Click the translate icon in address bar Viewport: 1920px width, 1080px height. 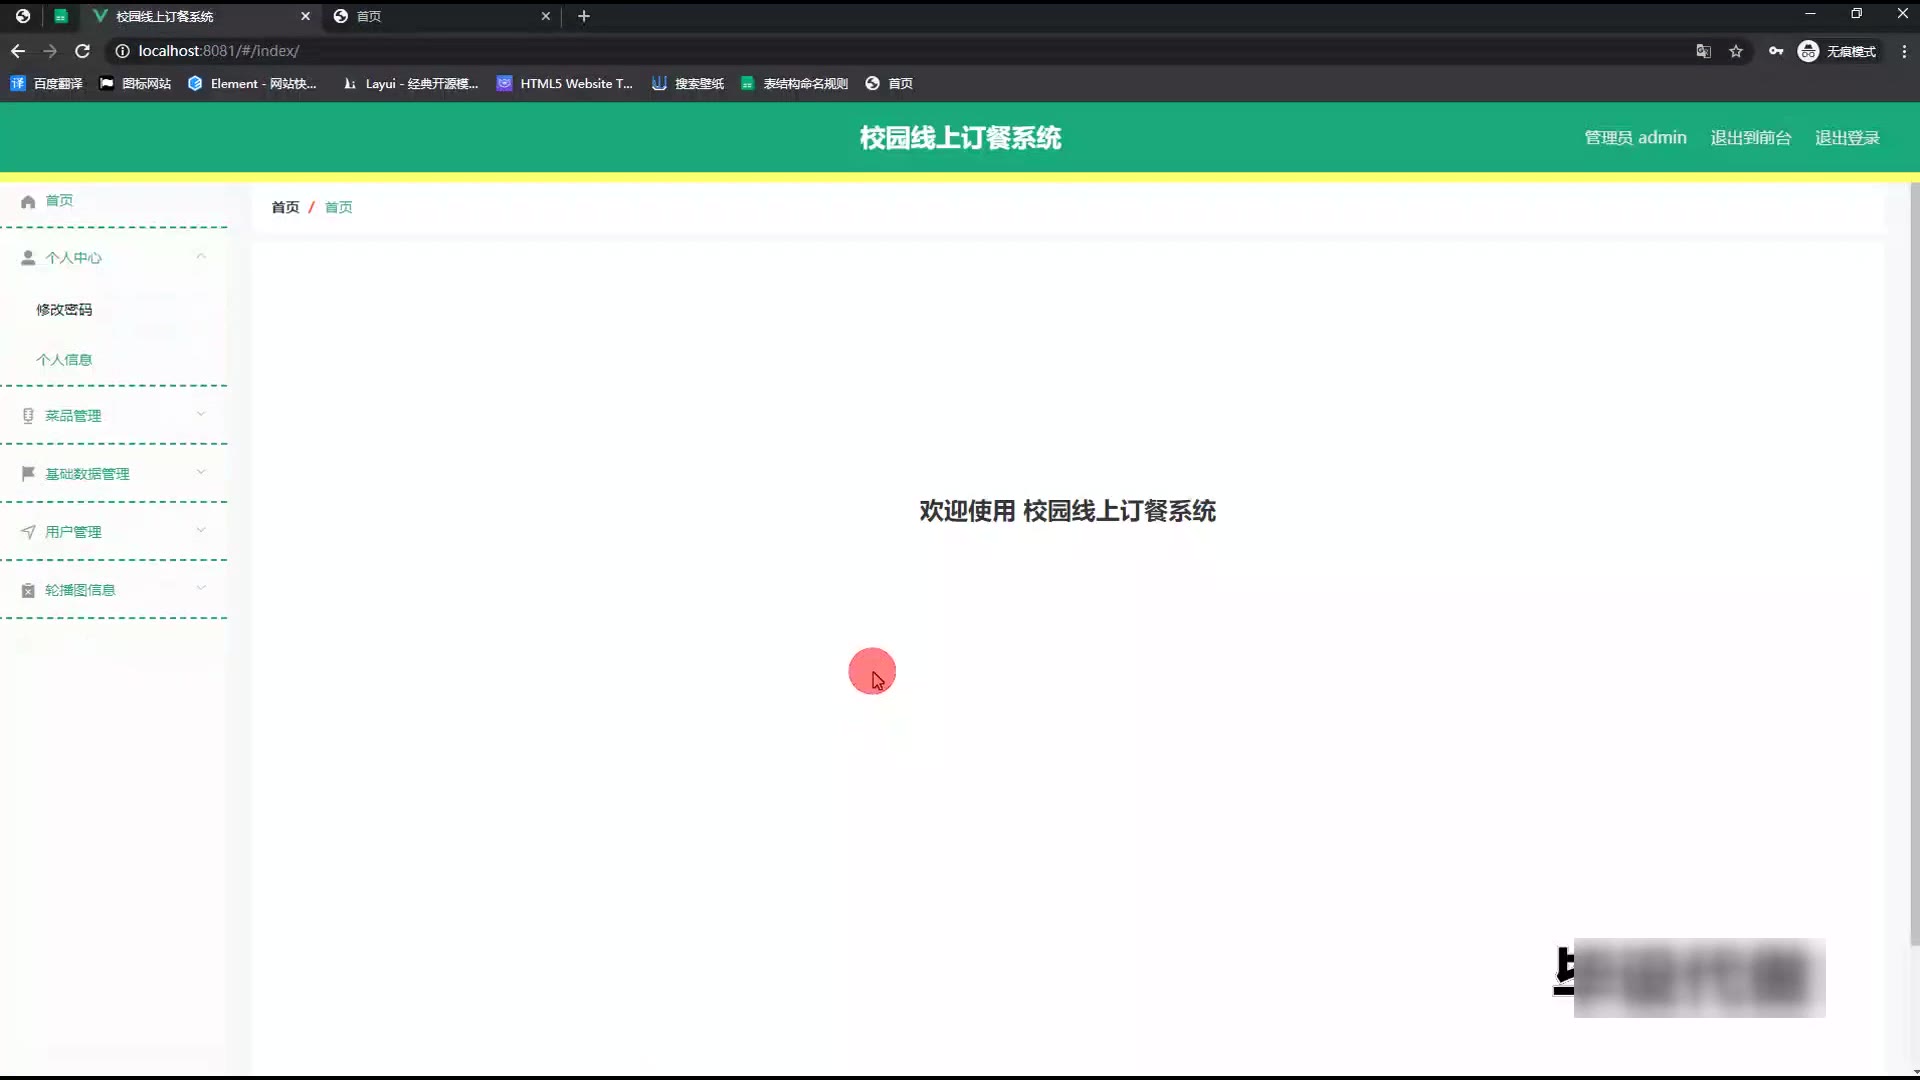[1703, 51]
